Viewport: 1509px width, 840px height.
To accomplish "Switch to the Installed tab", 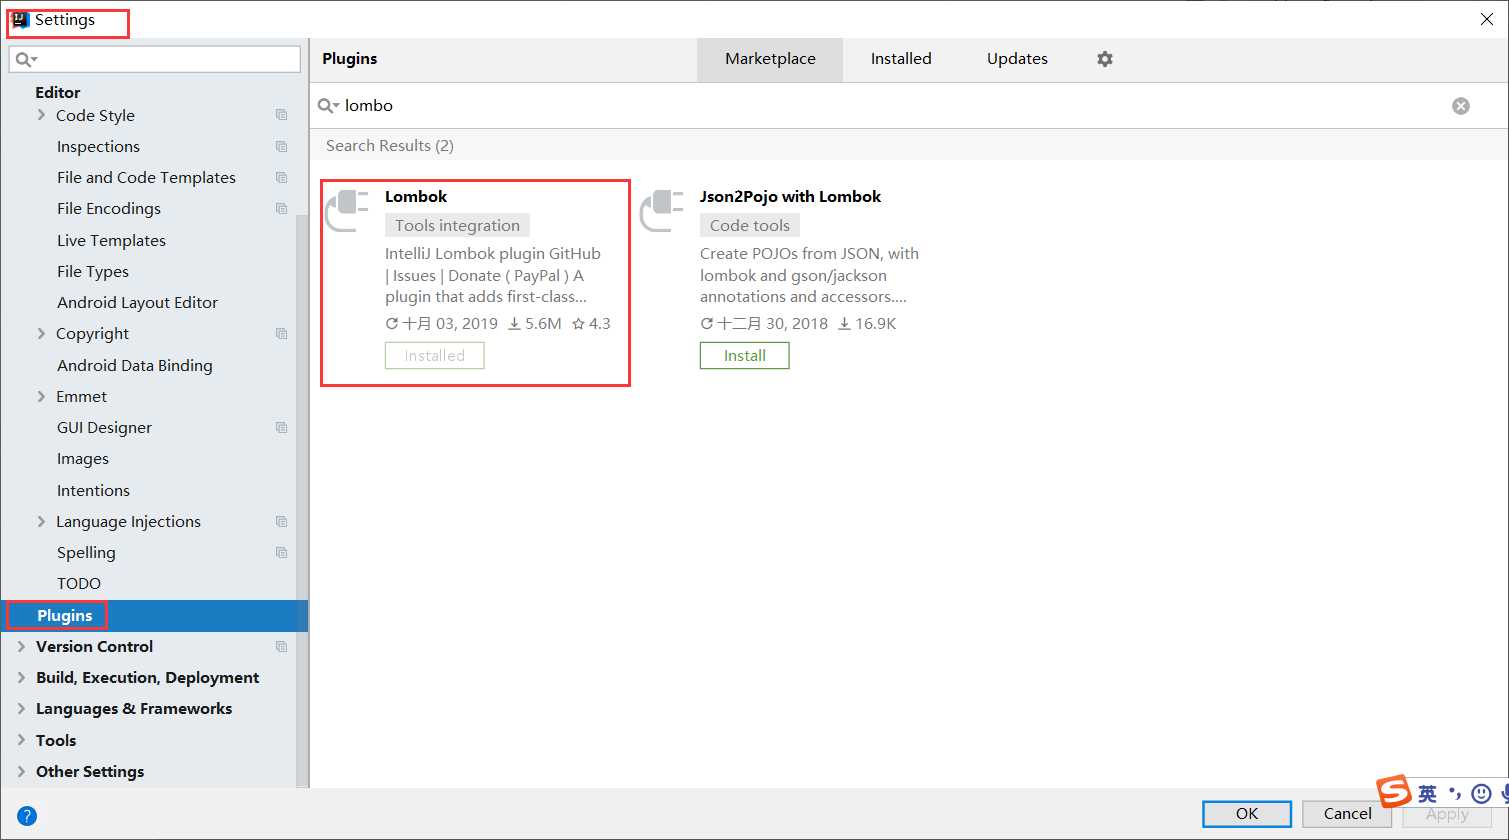I will pyautogui.click(x=901, y=59).
